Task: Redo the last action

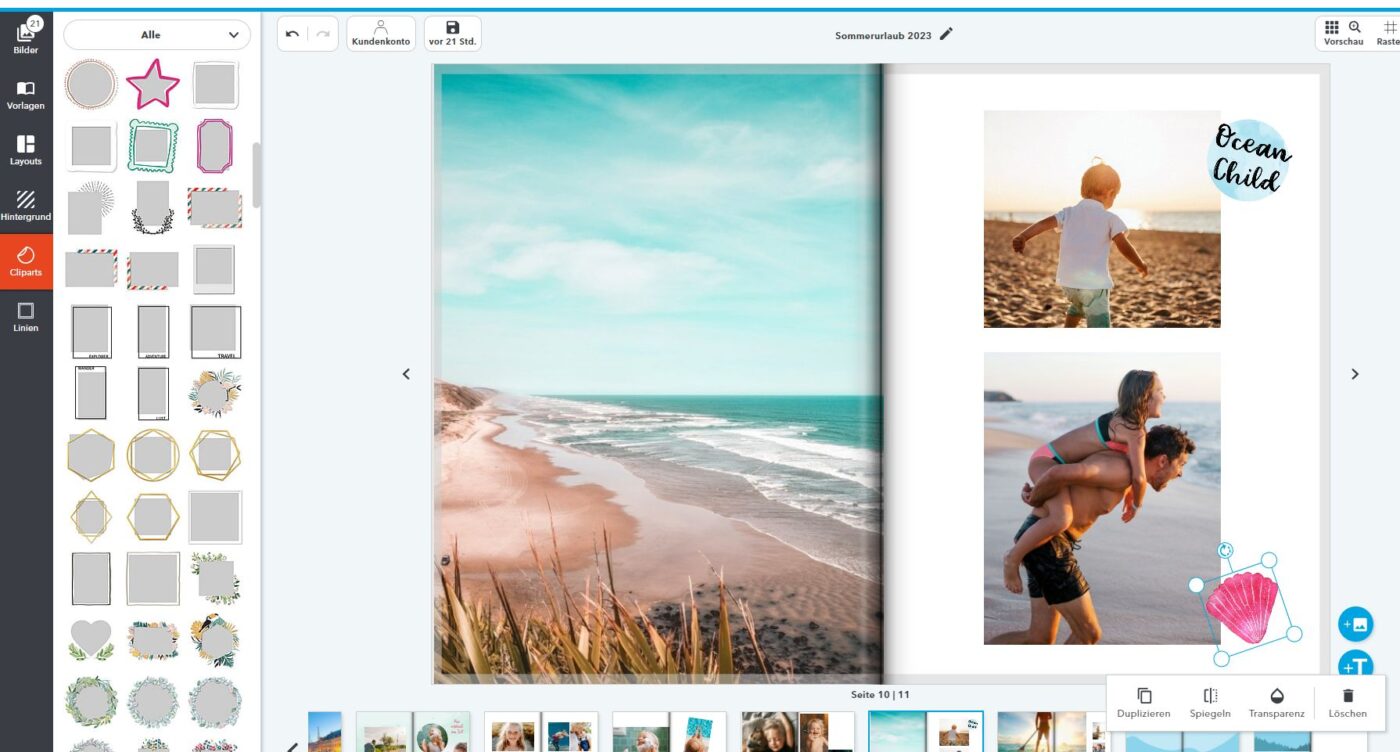Action: point(323,34)
